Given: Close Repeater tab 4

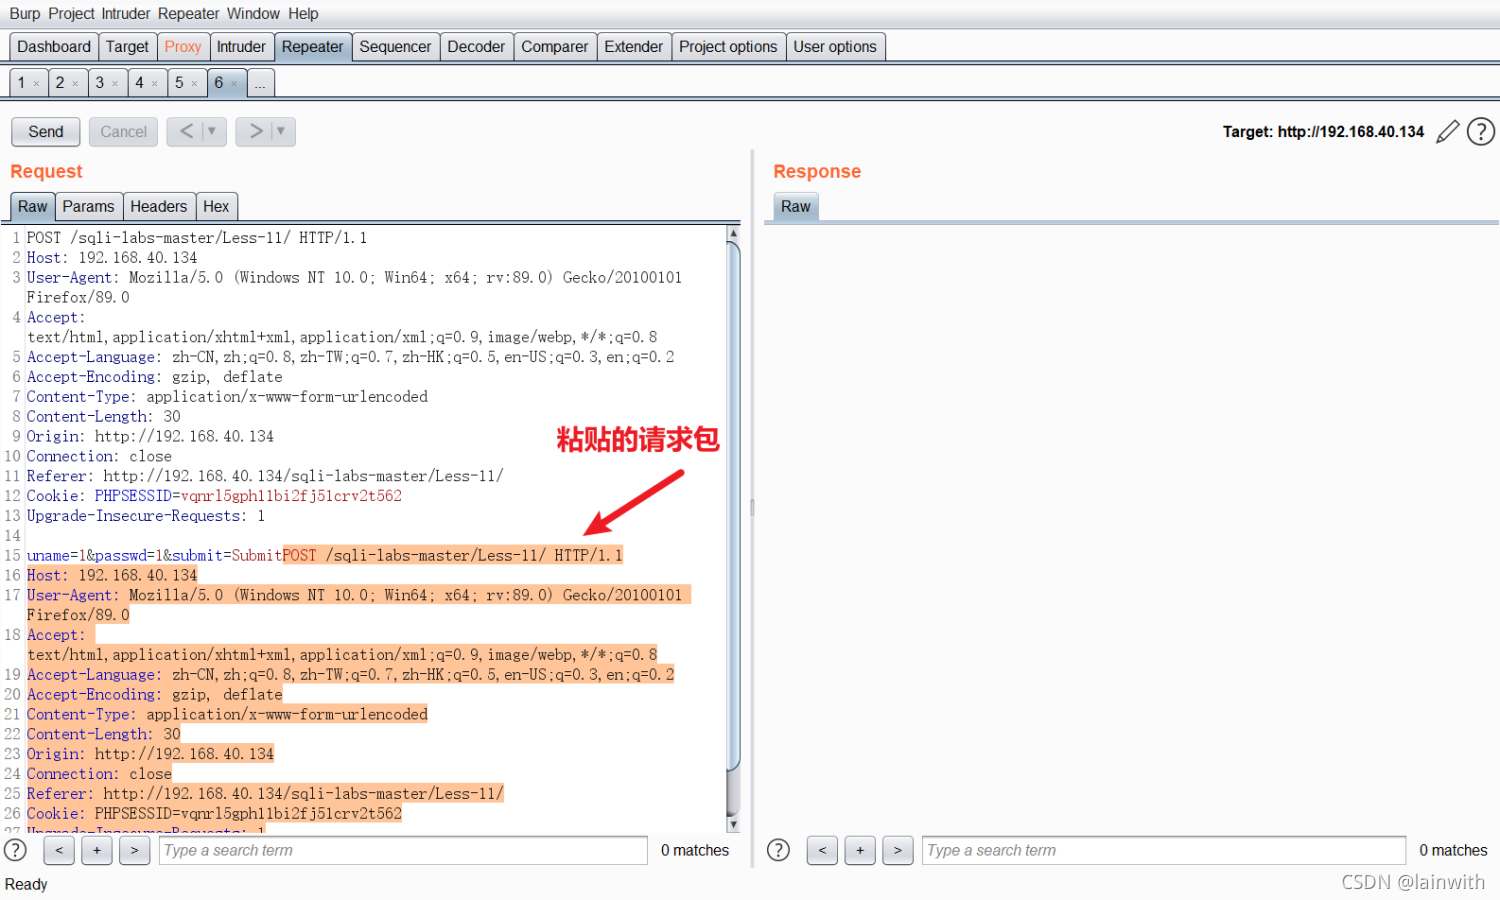Looking at the screenshot, I should (155, 84).
